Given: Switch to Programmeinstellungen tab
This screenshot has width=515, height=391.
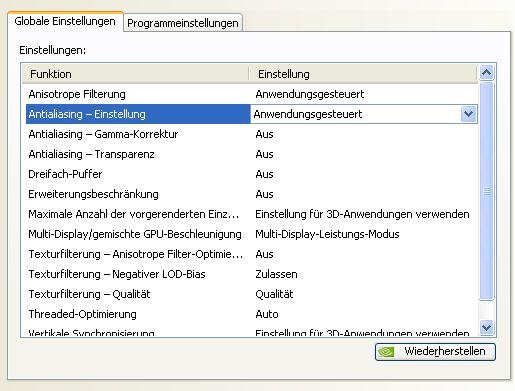Looking at the screenshot, I should [183, 23].
